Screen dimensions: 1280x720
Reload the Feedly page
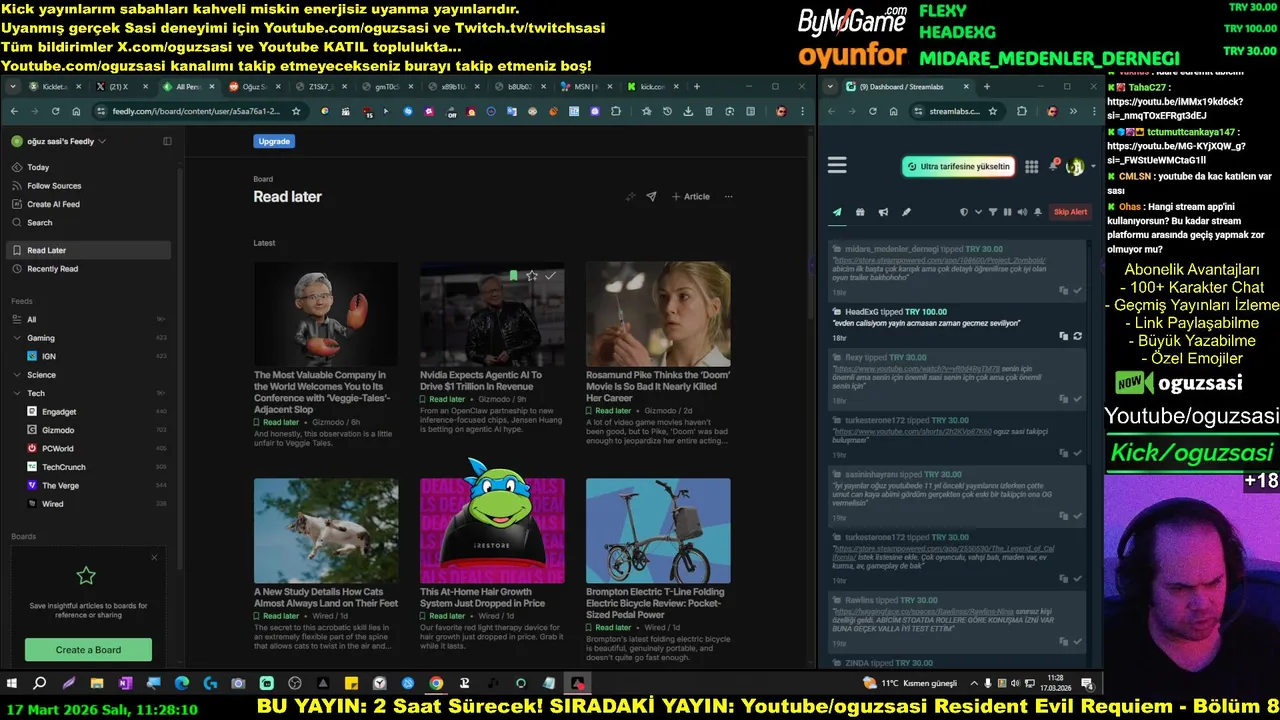click(x=57, y=111)
